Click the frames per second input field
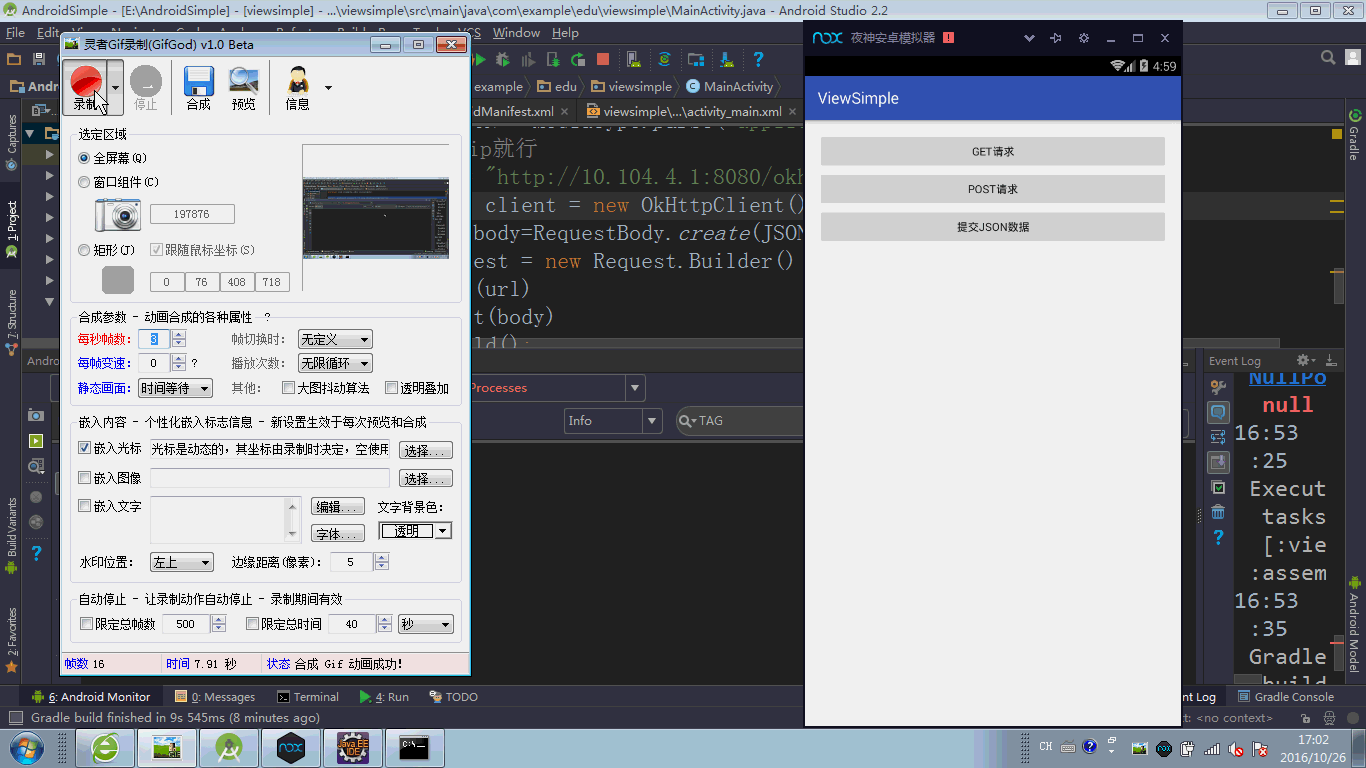Viewport: 1366px width, 768px height. [154, 339]
